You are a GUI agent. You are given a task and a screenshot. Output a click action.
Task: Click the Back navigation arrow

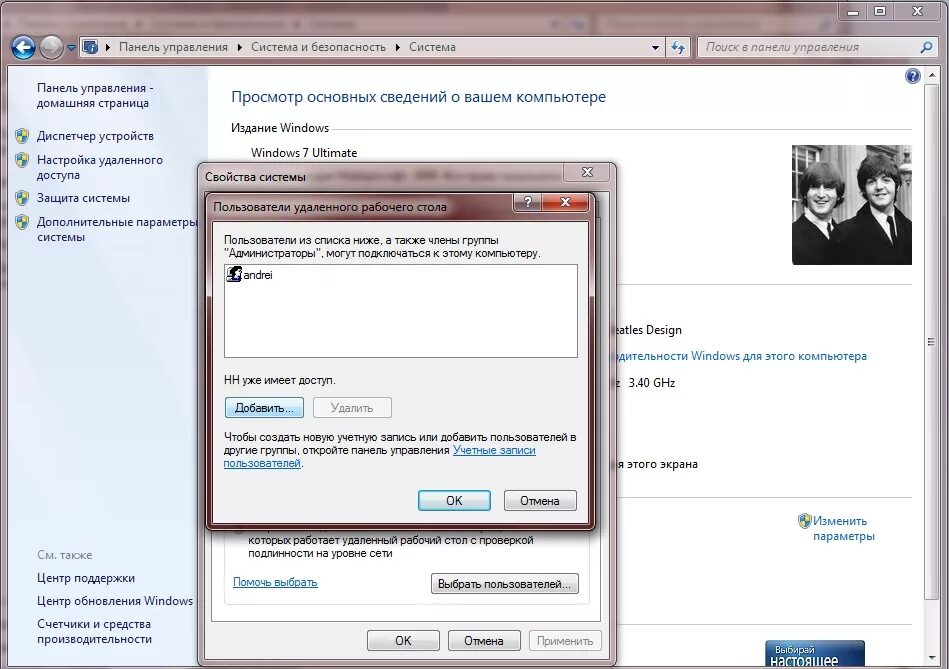pyautogui.click(x=24, y=47)
